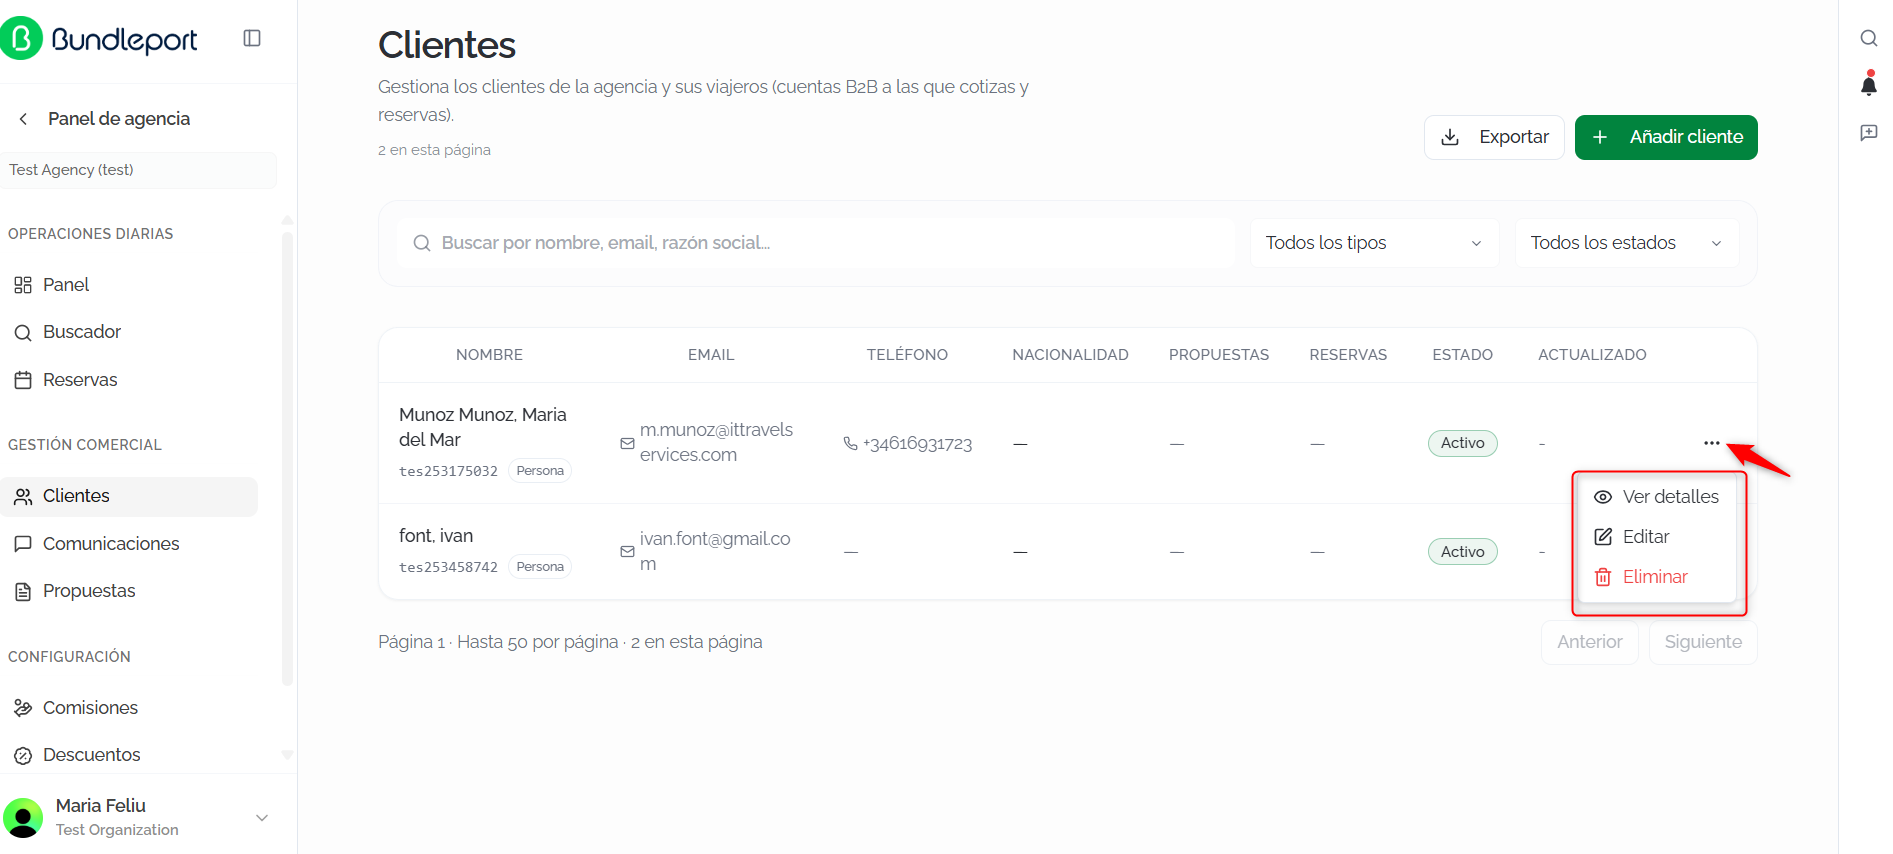
Task: Click the ACTUALIZADO column header
Action: tap(1592, 355)
